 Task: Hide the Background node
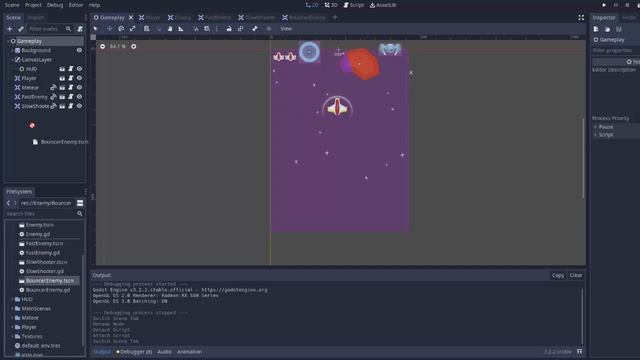click(79, 50)
